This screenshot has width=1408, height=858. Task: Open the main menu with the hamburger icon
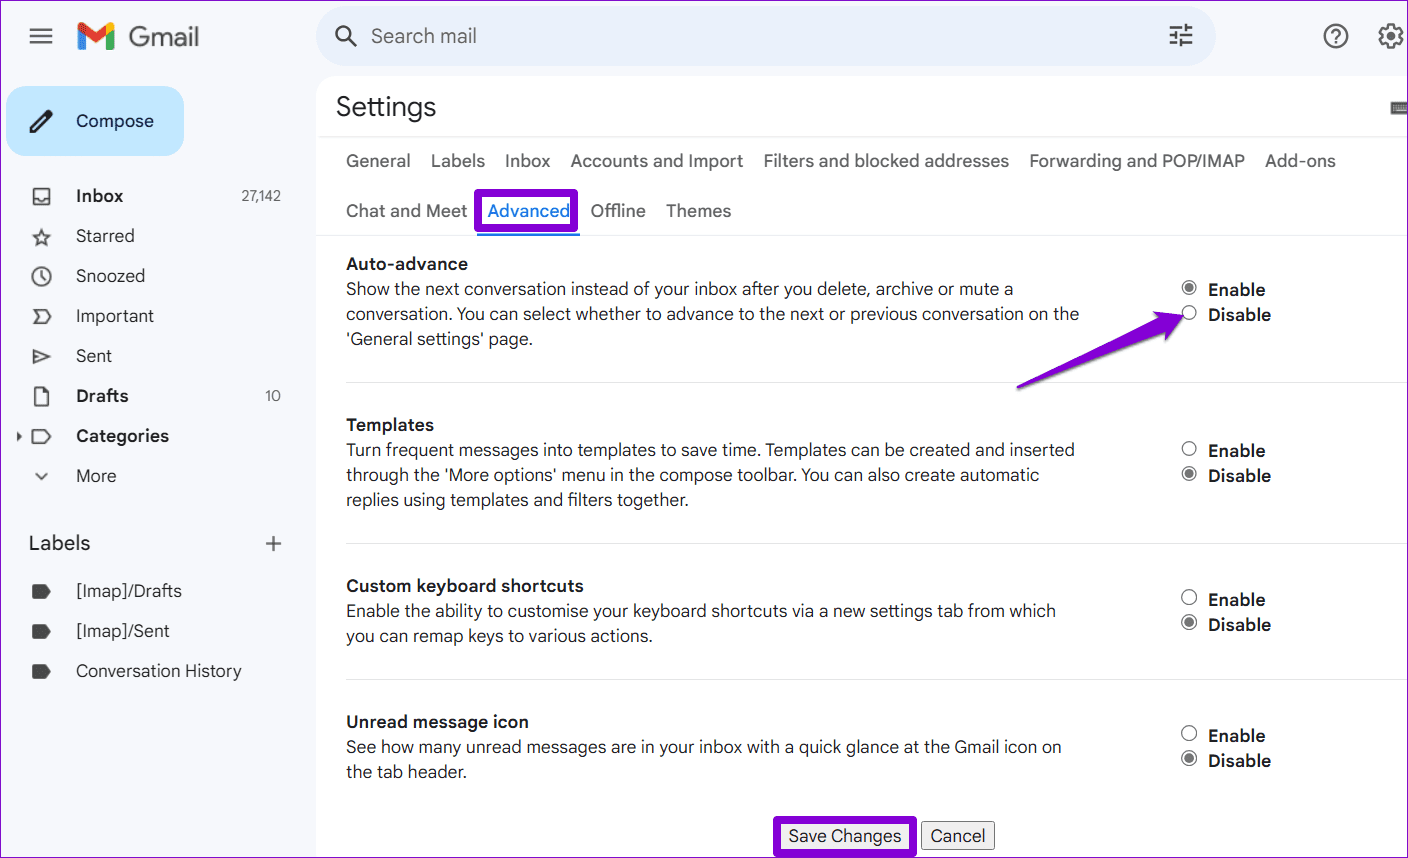coord(40,35)
